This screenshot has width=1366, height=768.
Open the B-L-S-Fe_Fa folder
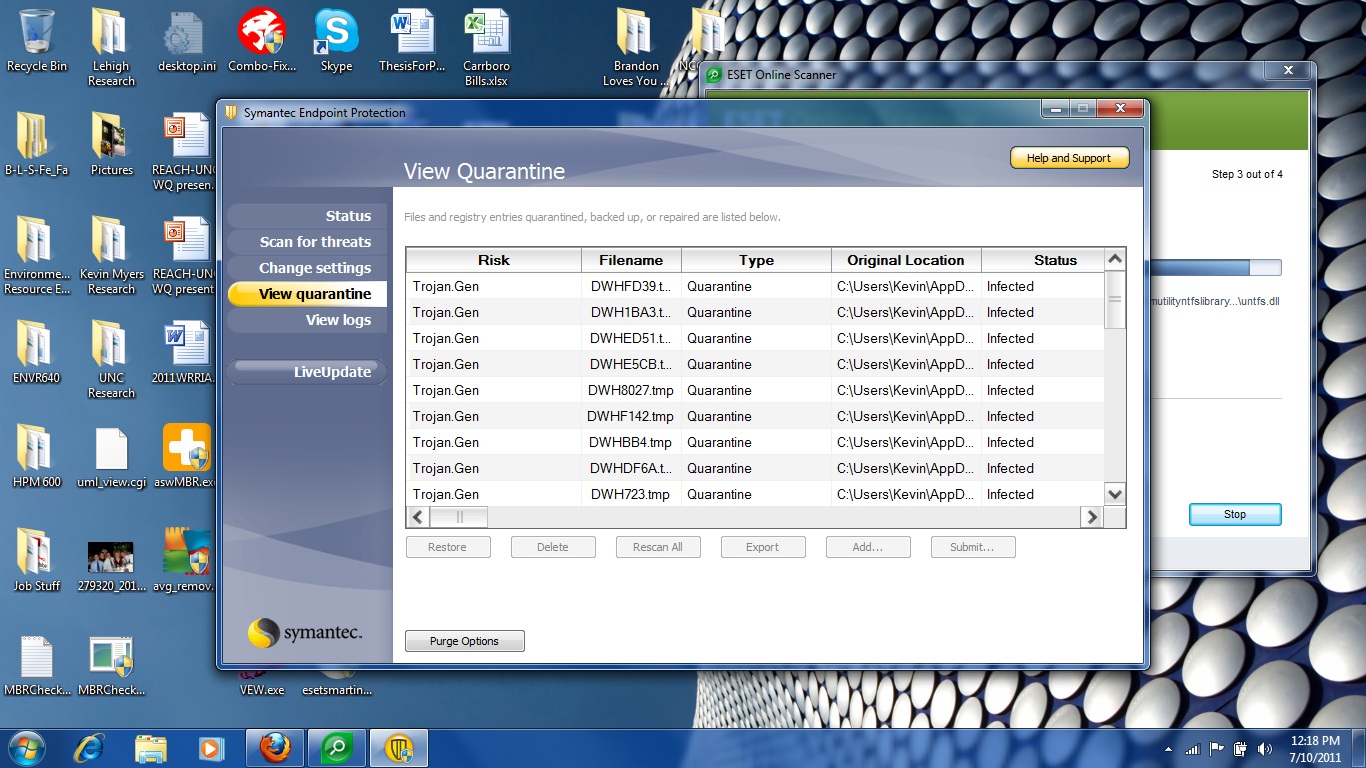tap(36, 144)
